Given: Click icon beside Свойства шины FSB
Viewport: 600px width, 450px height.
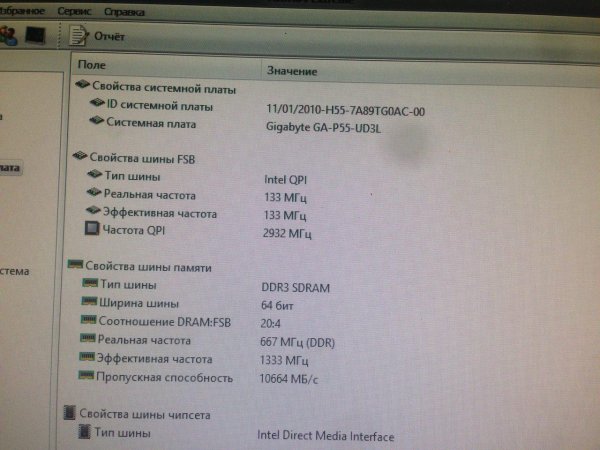Looking at the screenshot, I should click(x=79, y=157).
